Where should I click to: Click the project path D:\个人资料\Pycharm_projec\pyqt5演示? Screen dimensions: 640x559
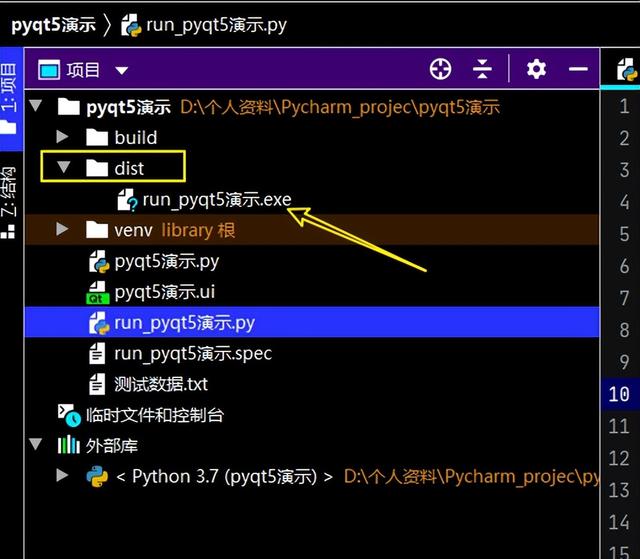click(x=340, y=107)
